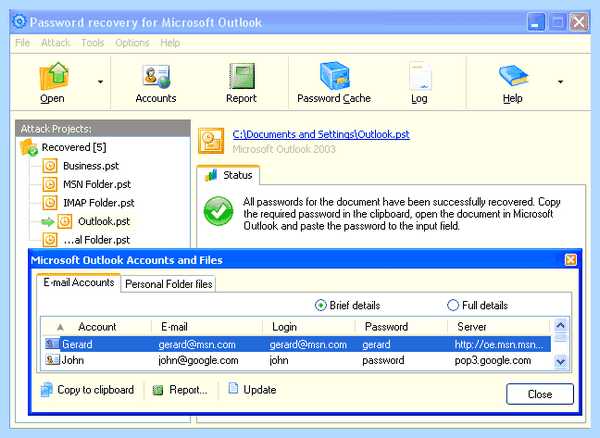Click the Server column header
The width and height of the screenshot is (600, 438).
click(499, 327)
